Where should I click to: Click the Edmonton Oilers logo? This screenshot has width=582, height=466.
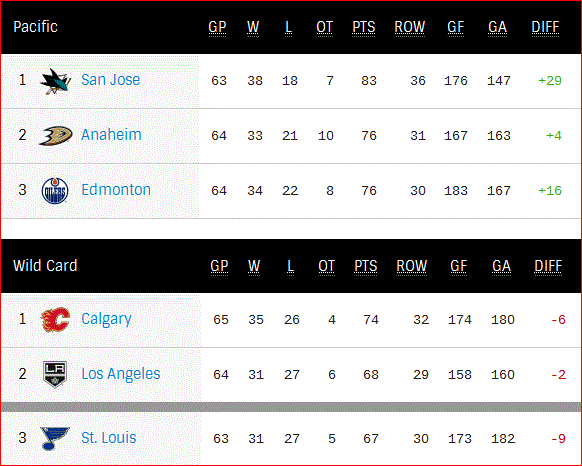click(55, 191)
